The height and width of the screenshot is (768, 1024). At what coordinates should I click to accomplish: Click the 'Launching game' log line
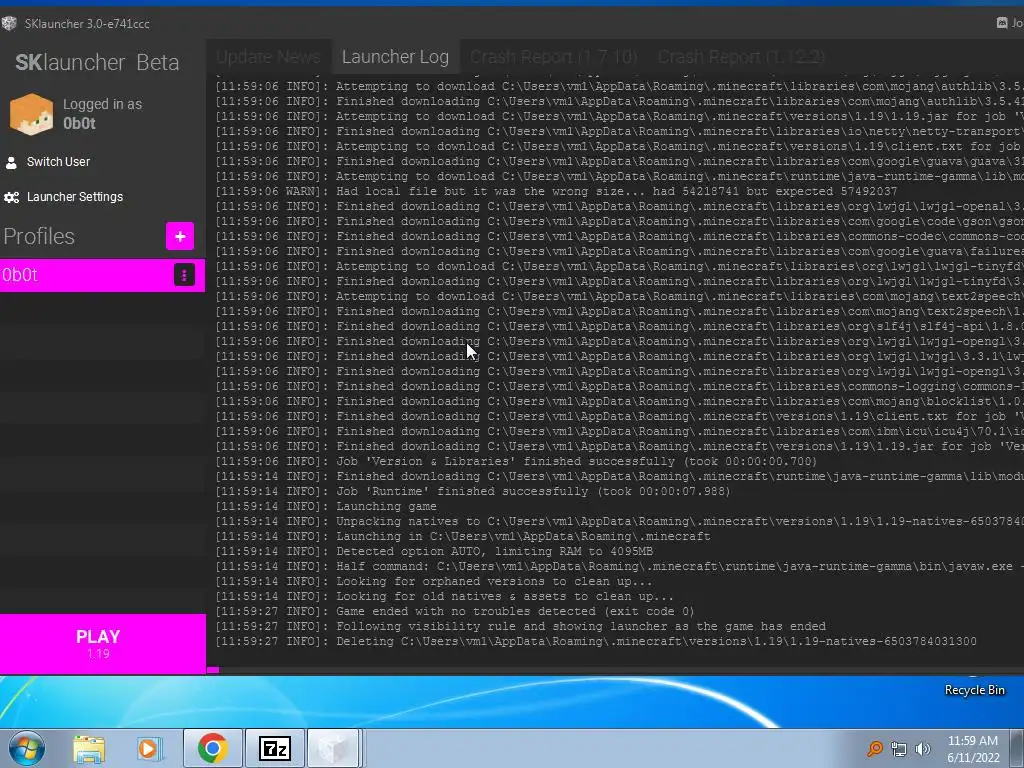coord(326,506)
